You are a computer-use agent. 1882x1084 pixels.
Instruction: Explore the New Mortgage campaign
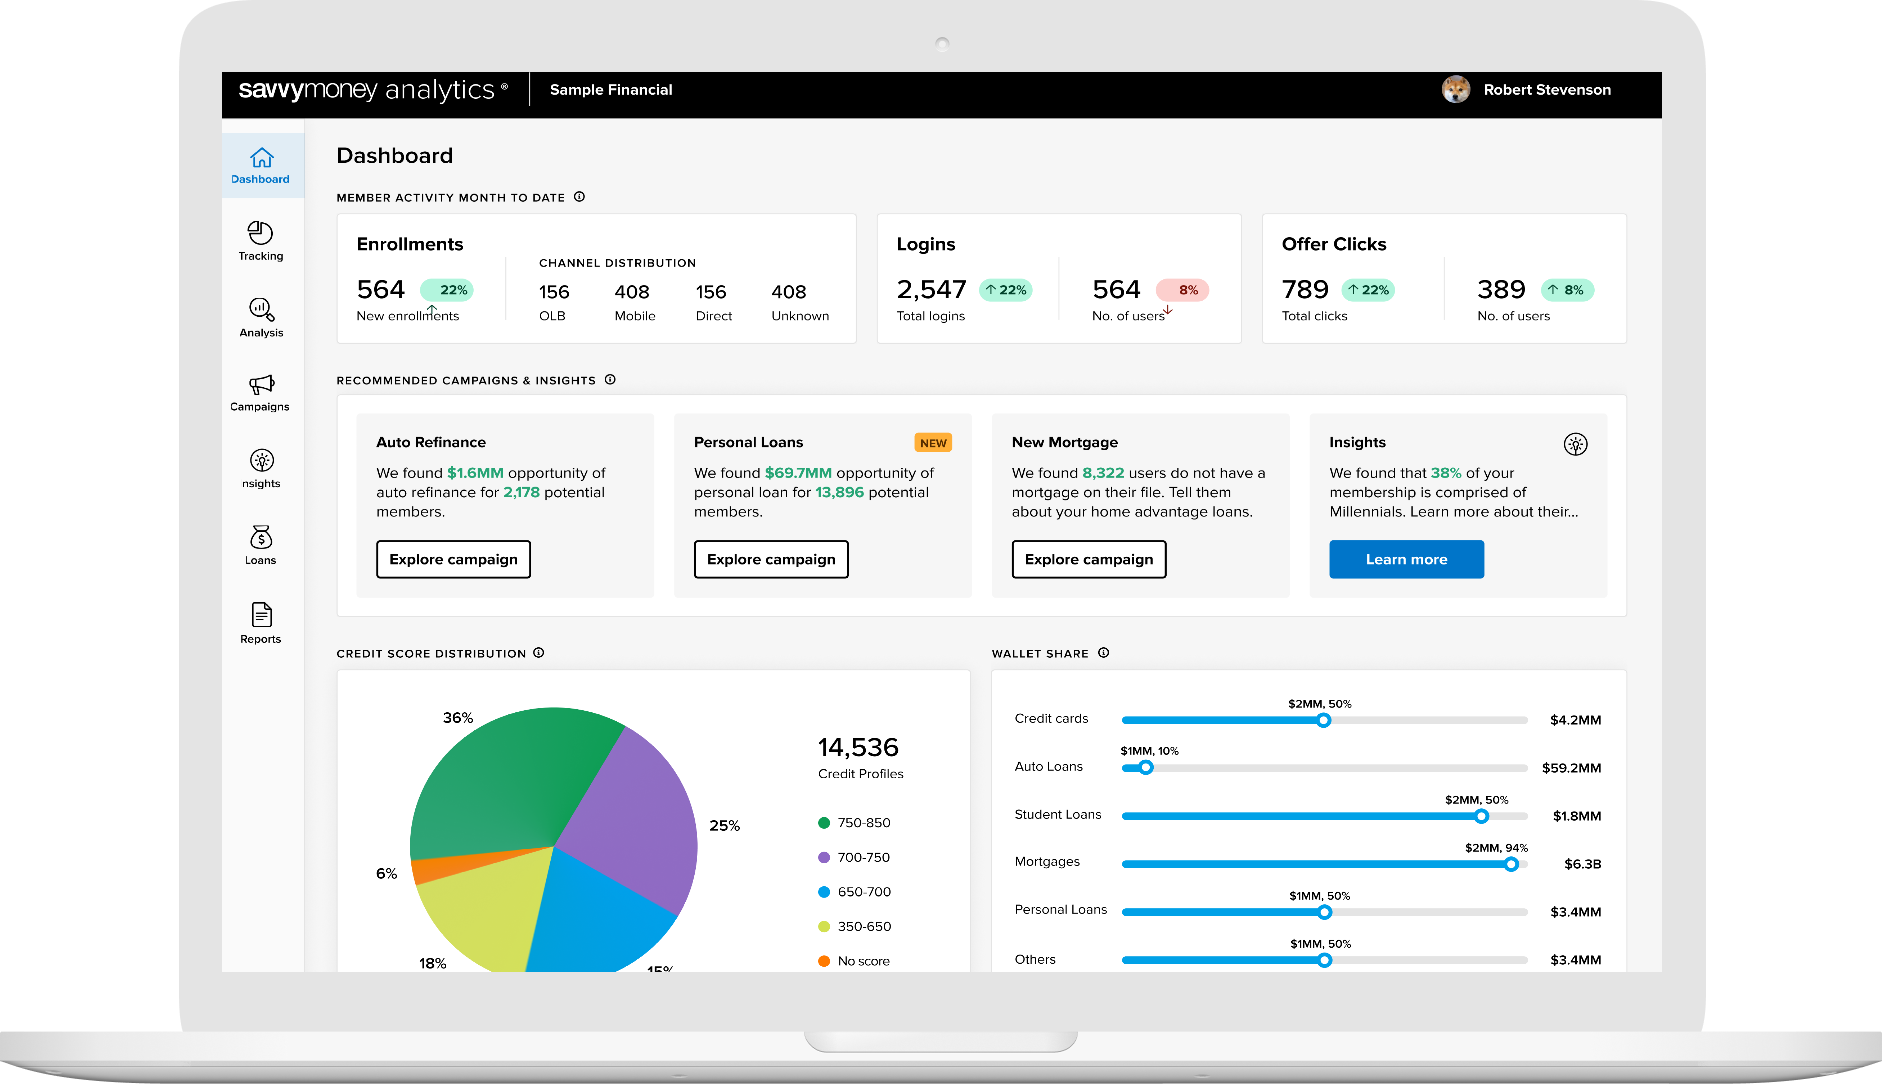tap(1088, 559)
